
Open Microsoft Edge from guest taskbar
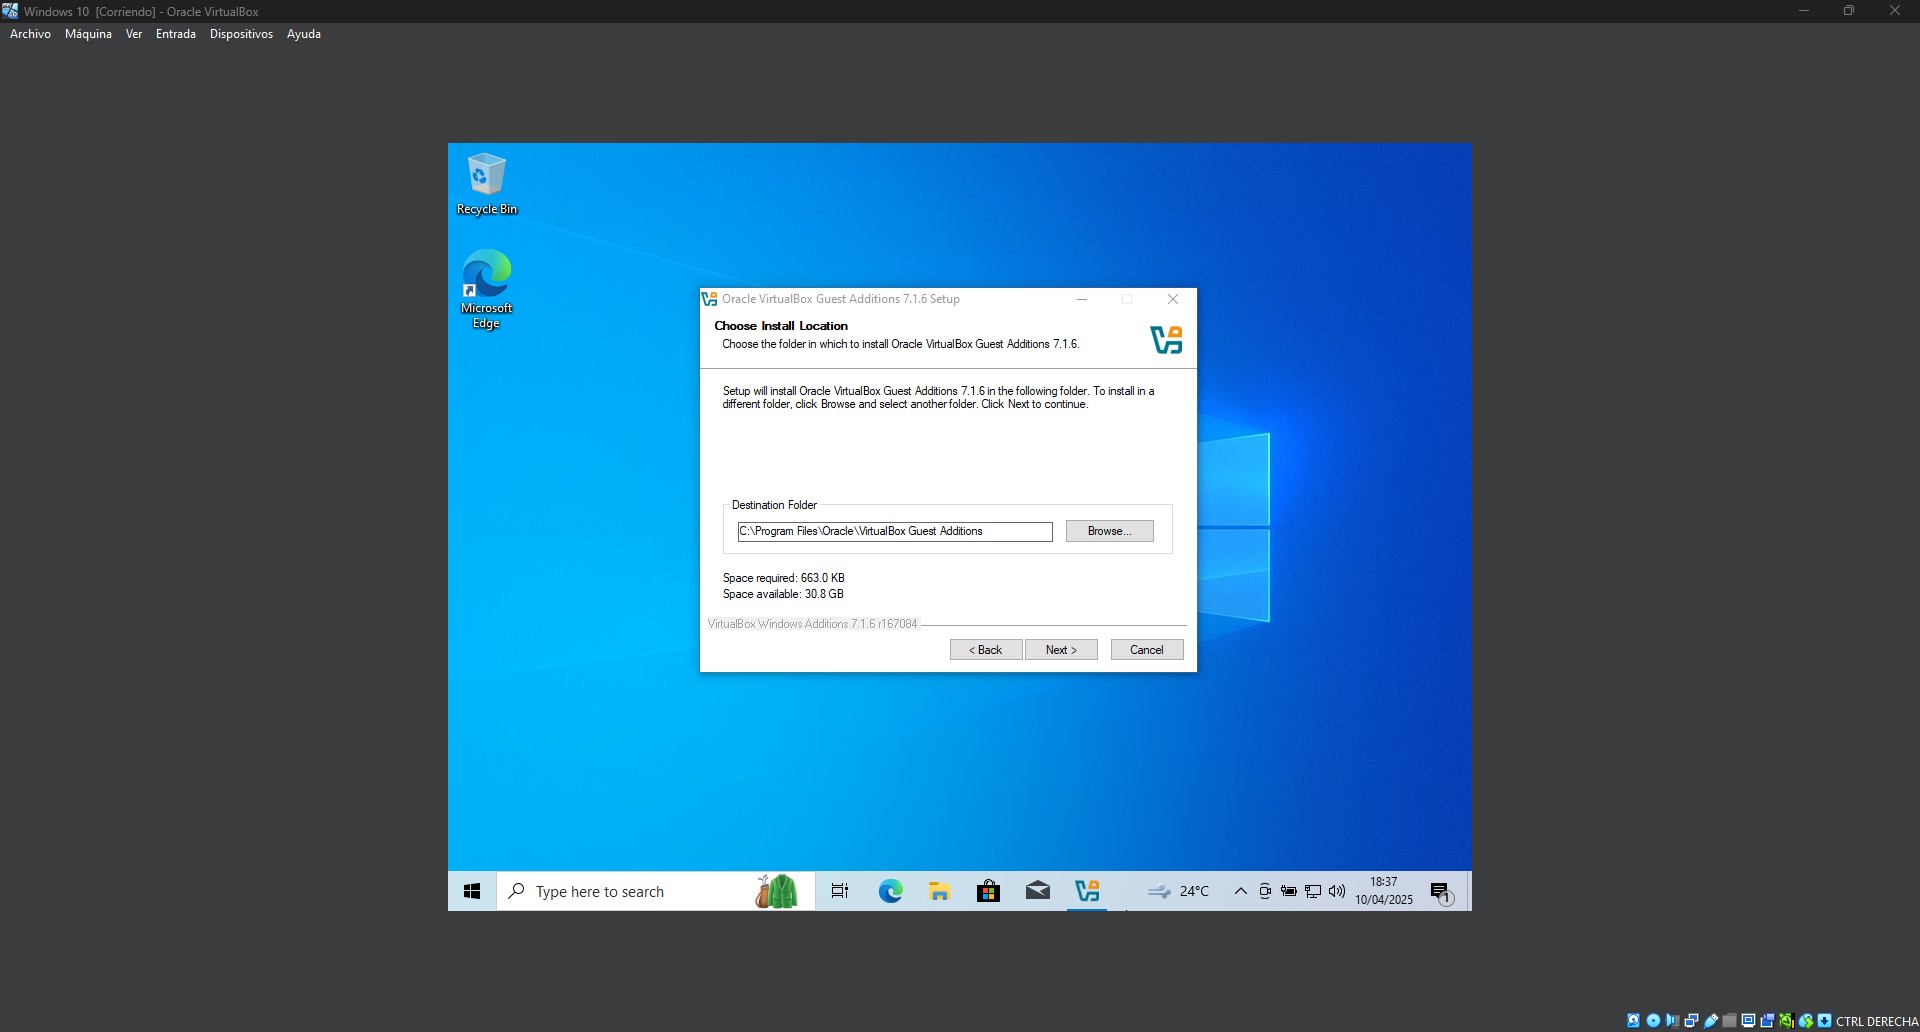(x=890, y=891)
